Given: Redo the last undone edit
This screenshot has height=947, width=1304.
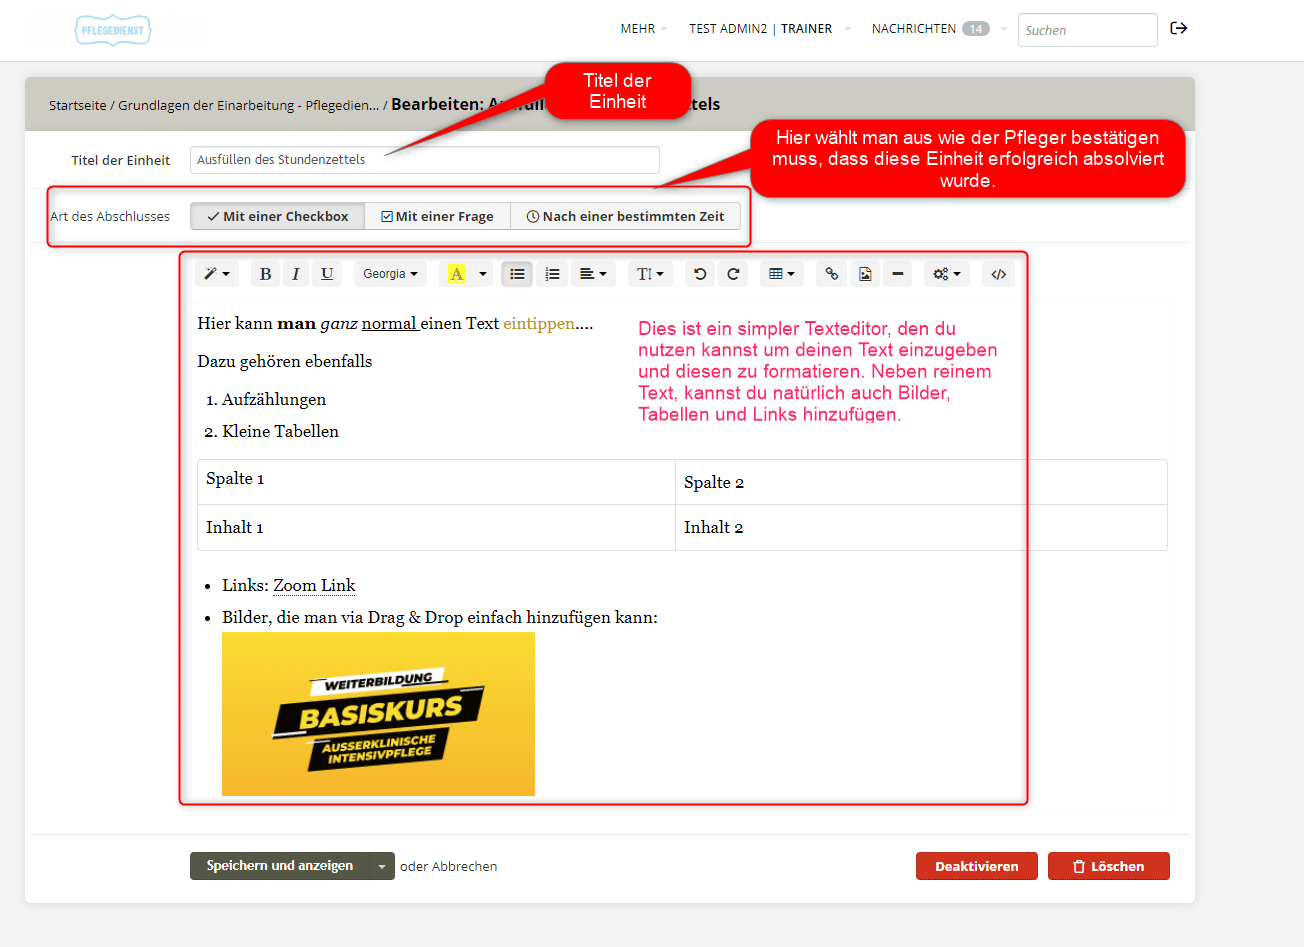Looking at the screenshot, I should [733, 274].
